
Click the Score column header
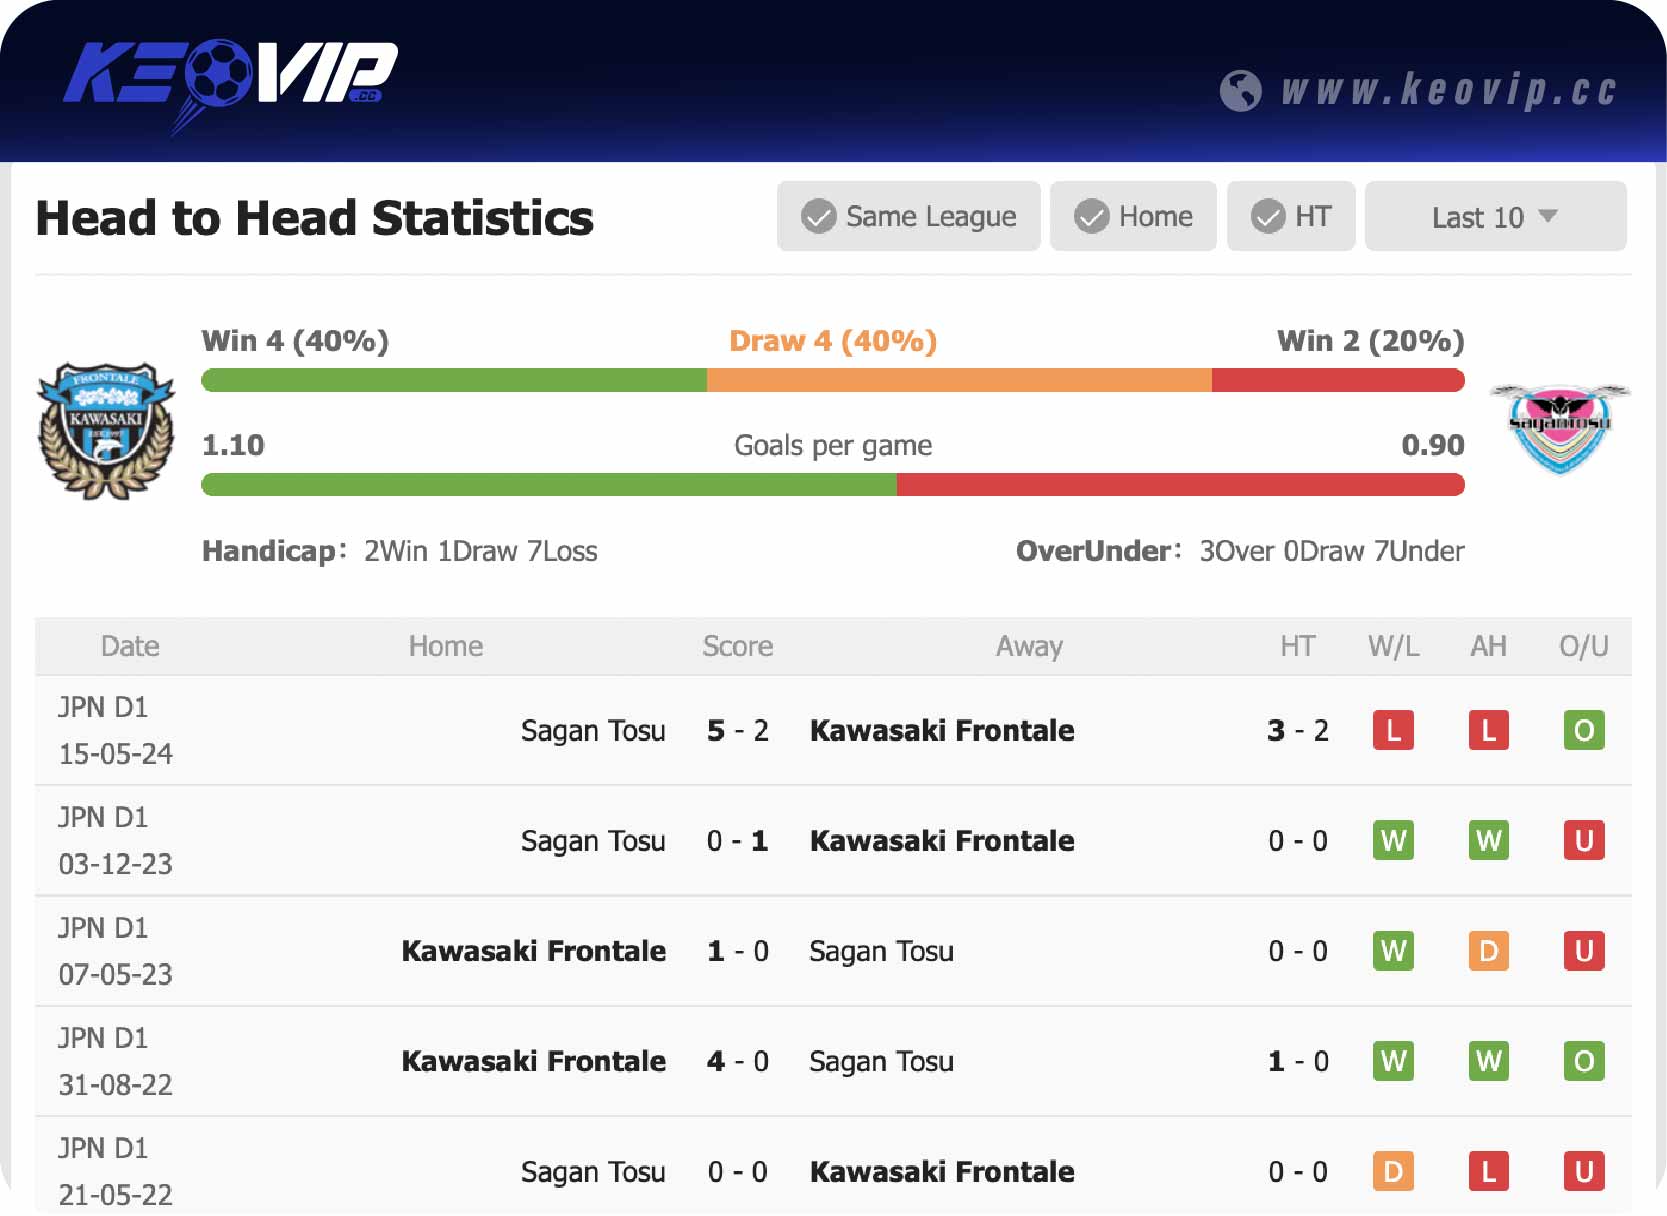(x=737, y=646)
